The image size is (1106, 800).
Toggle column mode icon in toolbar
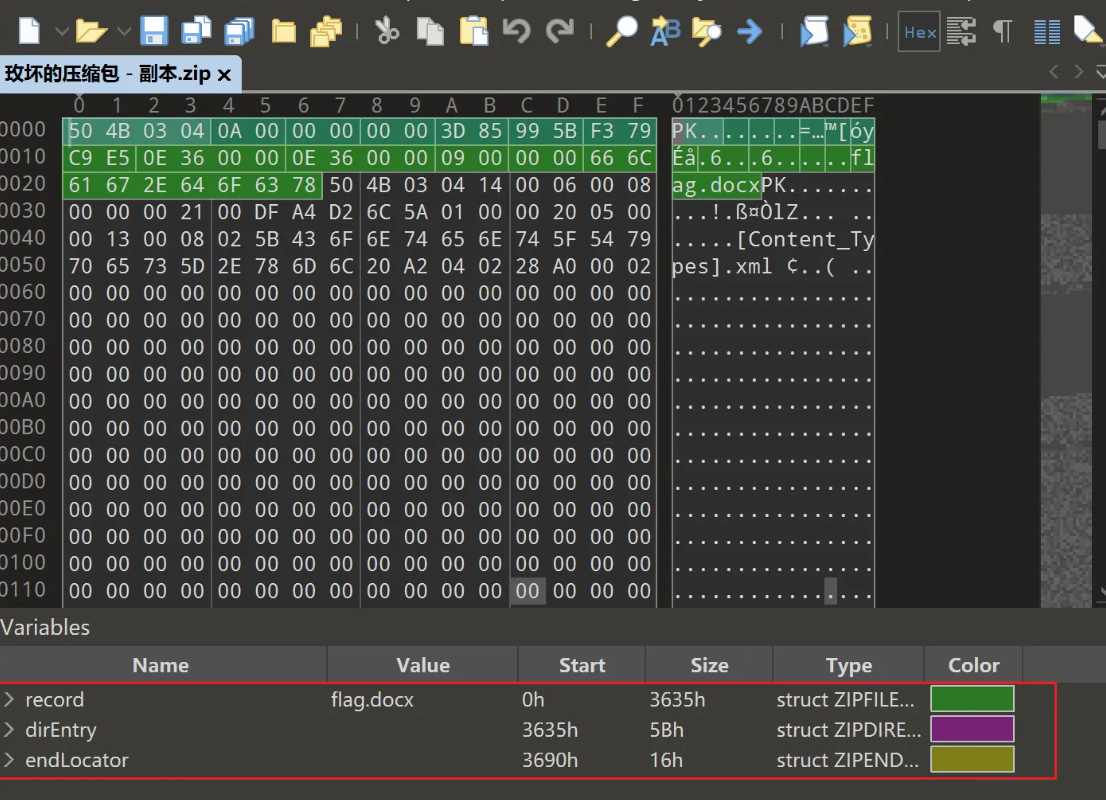(1047, 32)
